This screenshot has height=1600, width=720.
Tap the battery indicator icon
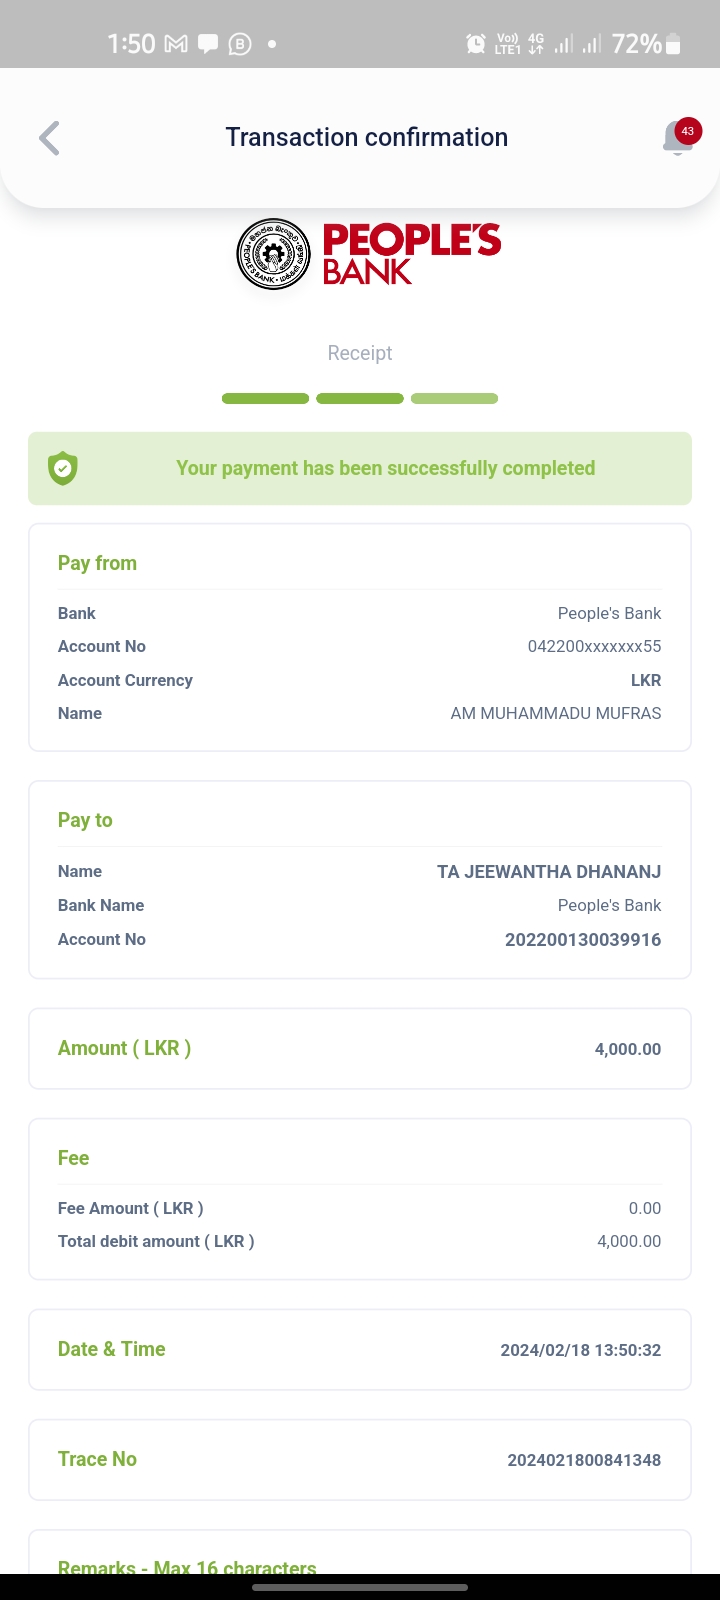pyautogui.click(x=673, y=44)
